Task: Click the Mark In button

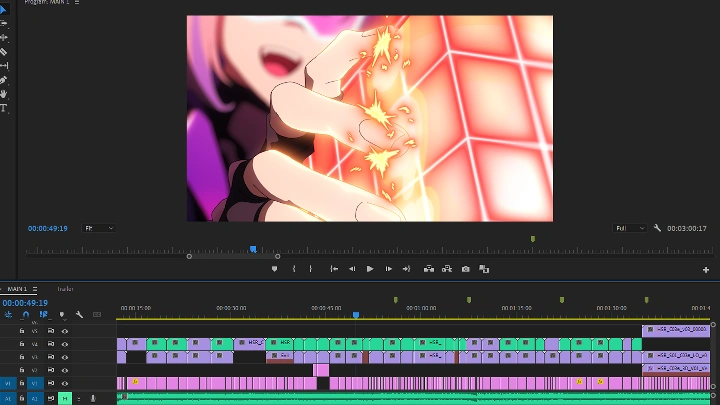Action: click(294, 269)
